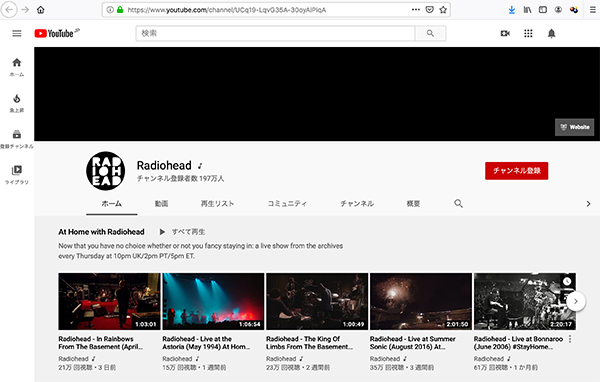The height and width of the screenshot is (382, 600).
Task: Click the multicolor extension icon in toolbar
Action: [x=574, y=10]
